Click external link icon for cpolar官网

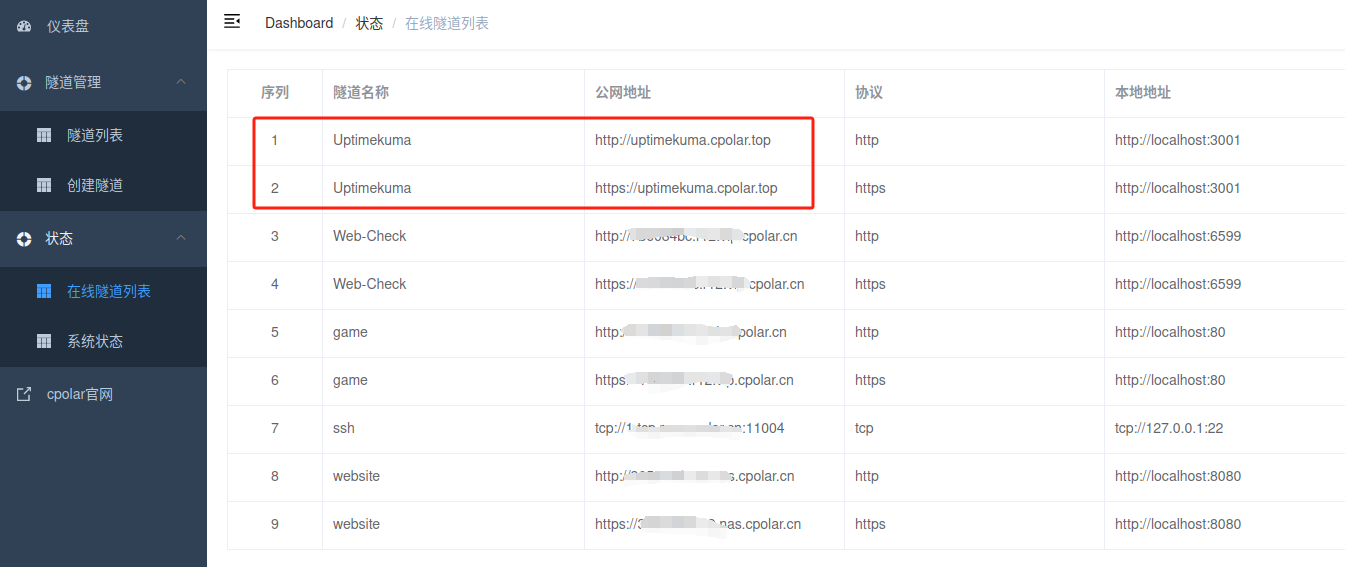point(24,395)
